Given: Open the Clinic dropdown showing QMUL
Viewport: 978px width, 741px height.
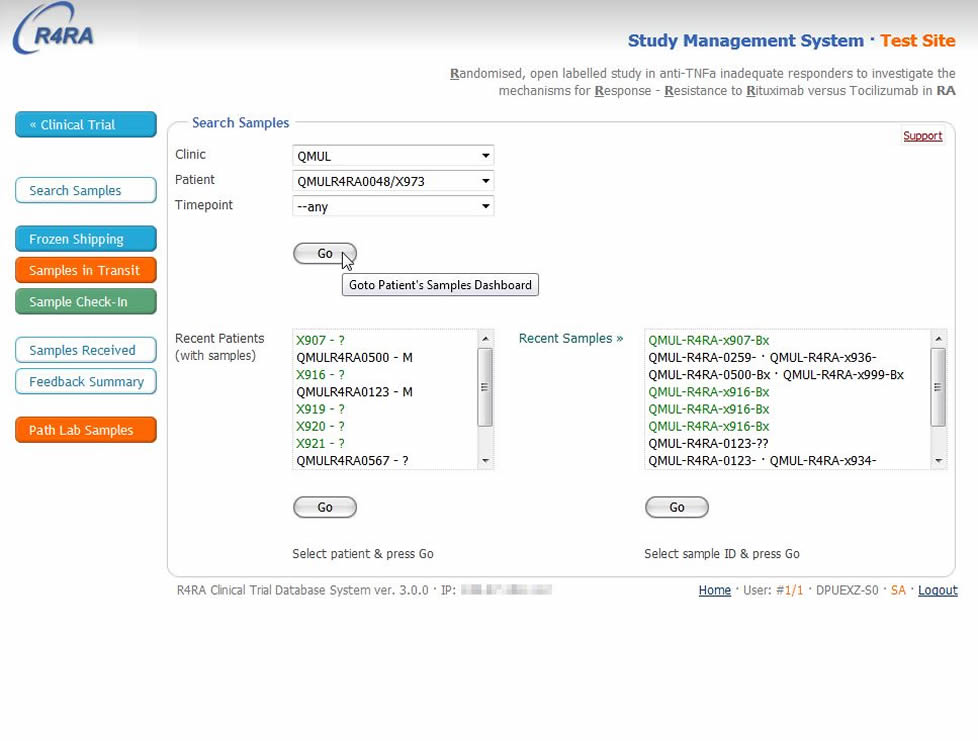Looking at the screenshot, I should coord(393,156).
